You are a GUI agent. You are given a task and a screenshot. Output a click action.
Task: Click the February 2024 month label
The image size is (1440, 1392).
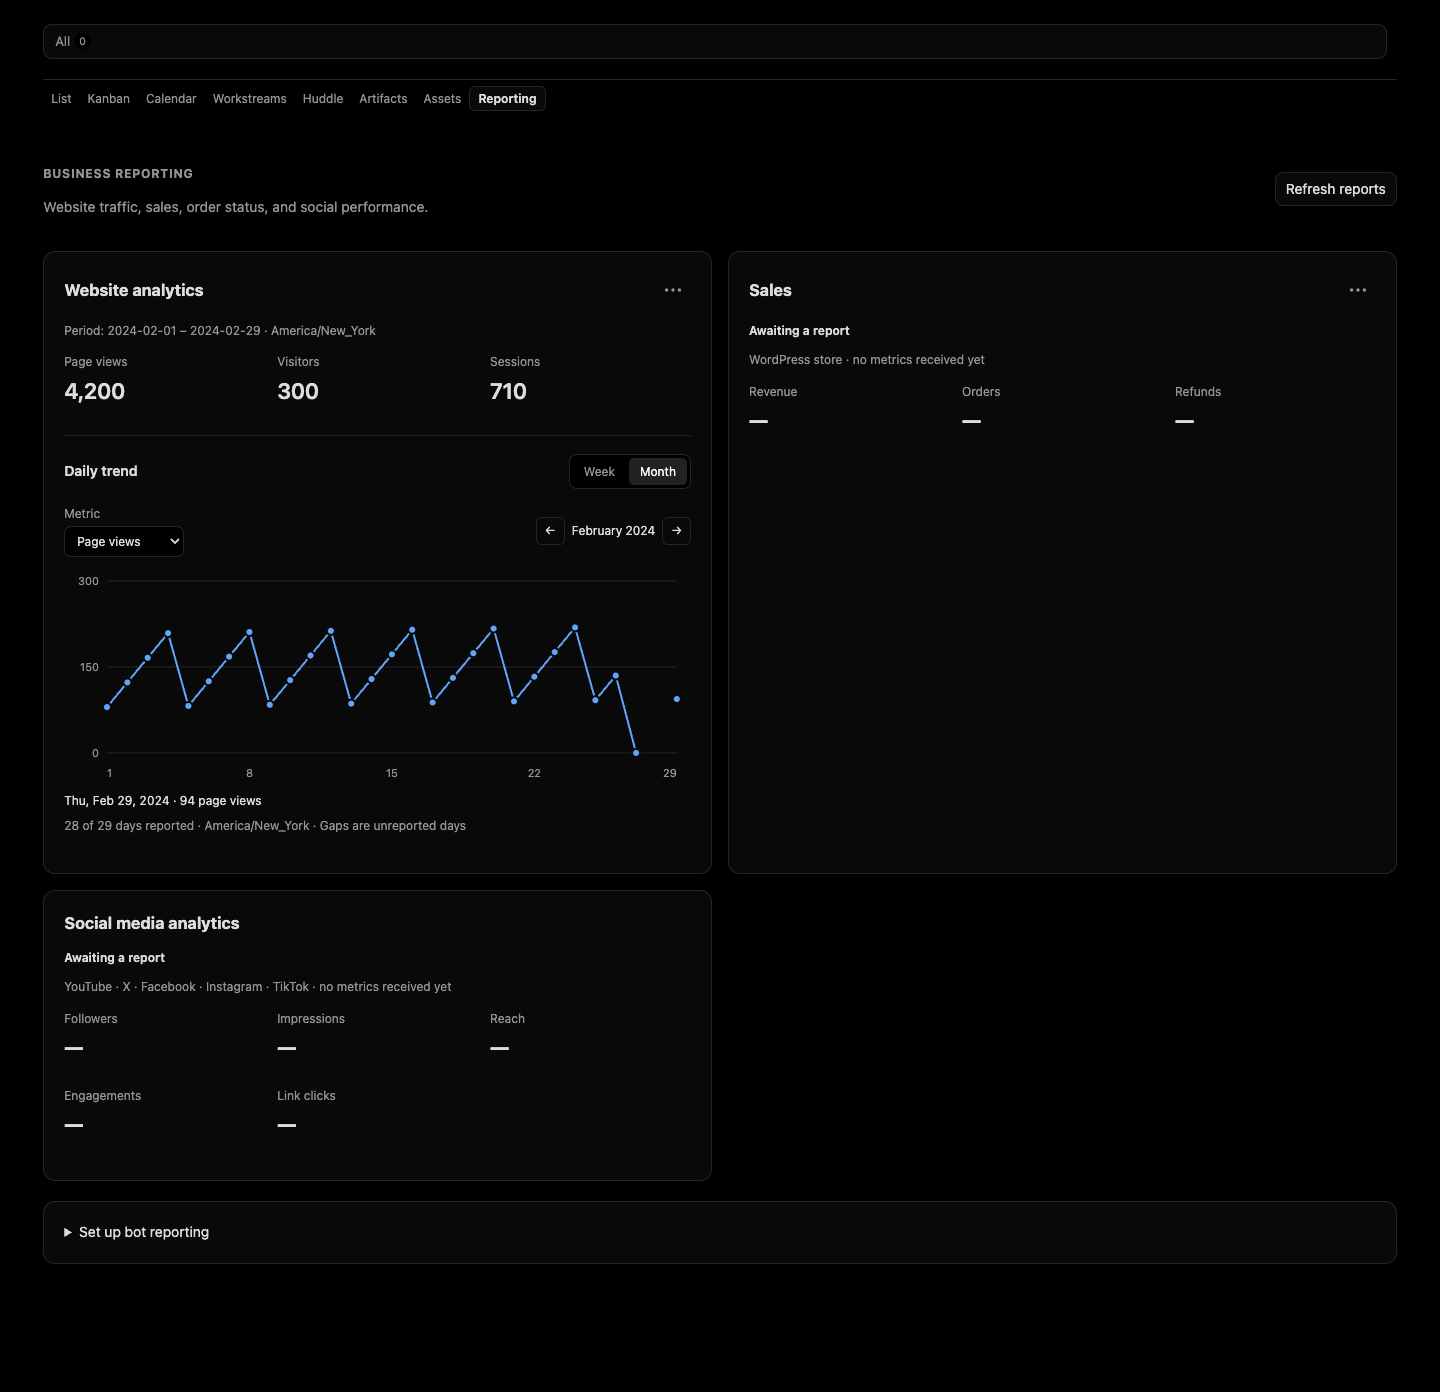tap(613, 531)
